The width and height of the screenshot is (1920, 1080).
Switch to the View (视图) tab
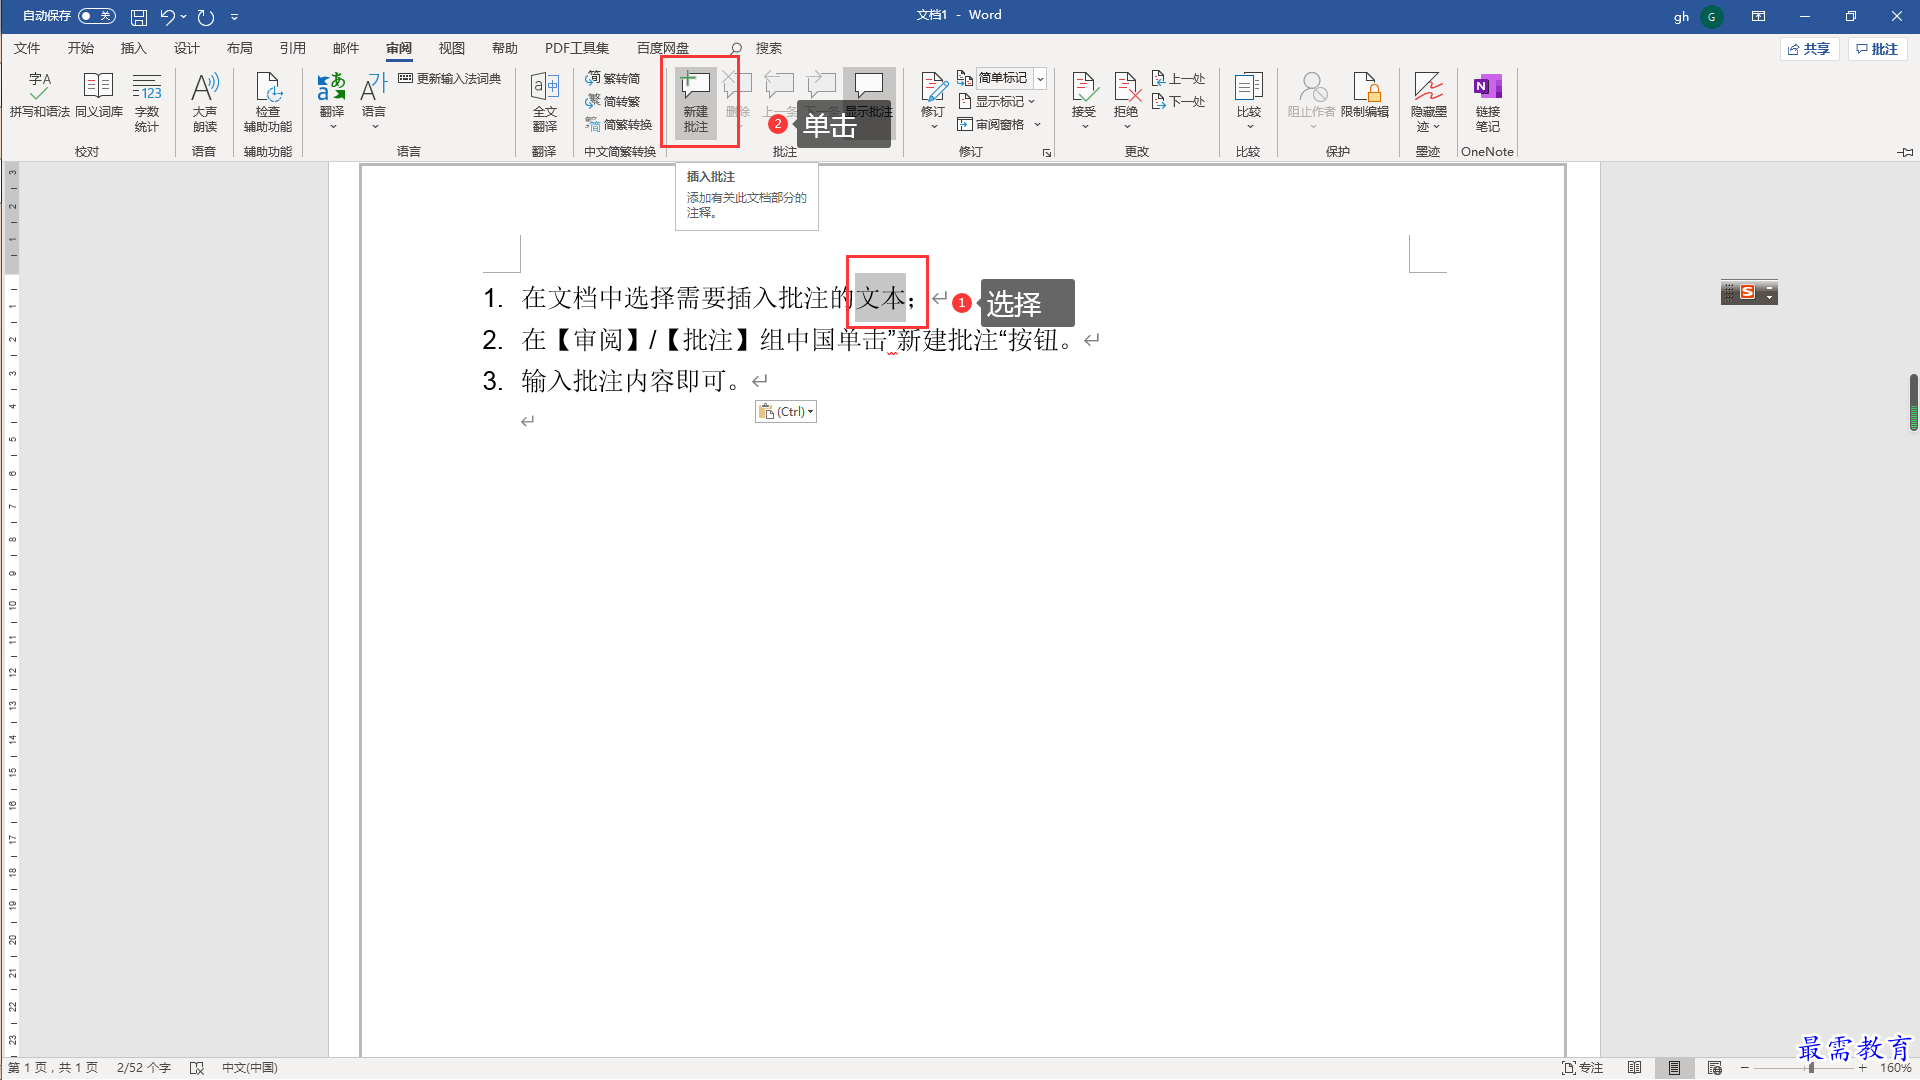click(x=452, y=48)
